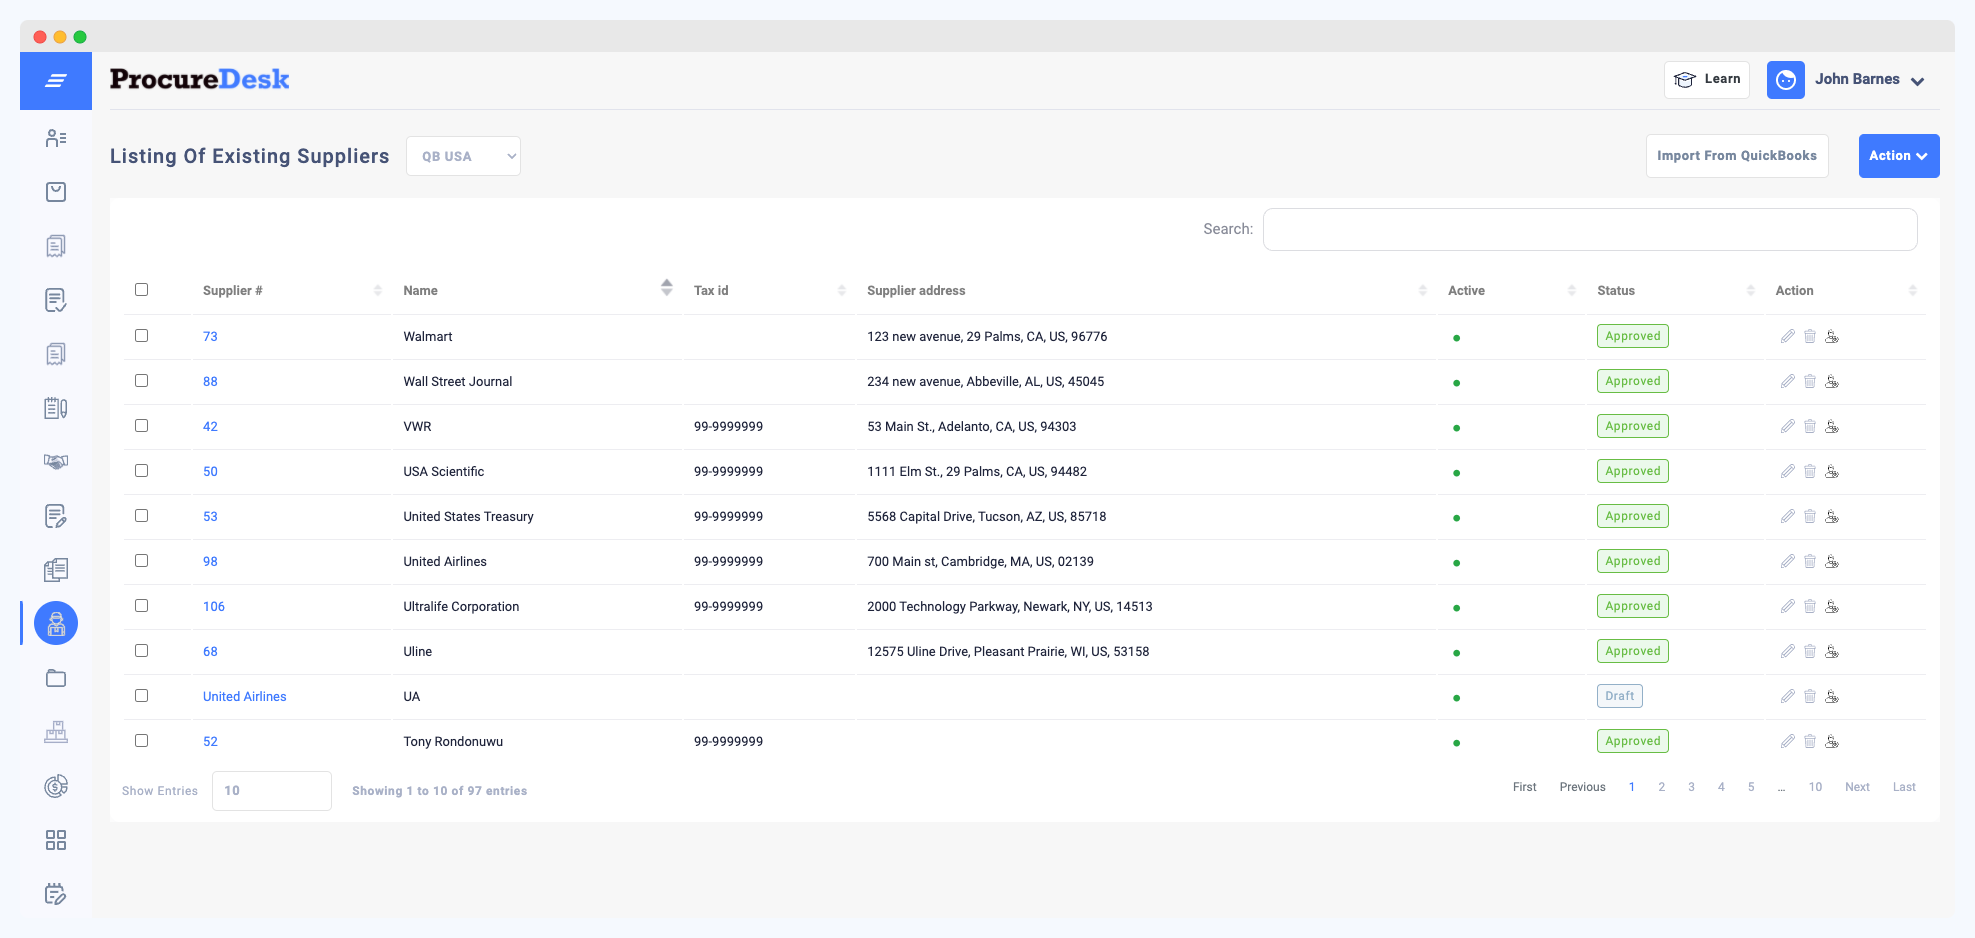Click the Learn menu item

point(1706,79)
